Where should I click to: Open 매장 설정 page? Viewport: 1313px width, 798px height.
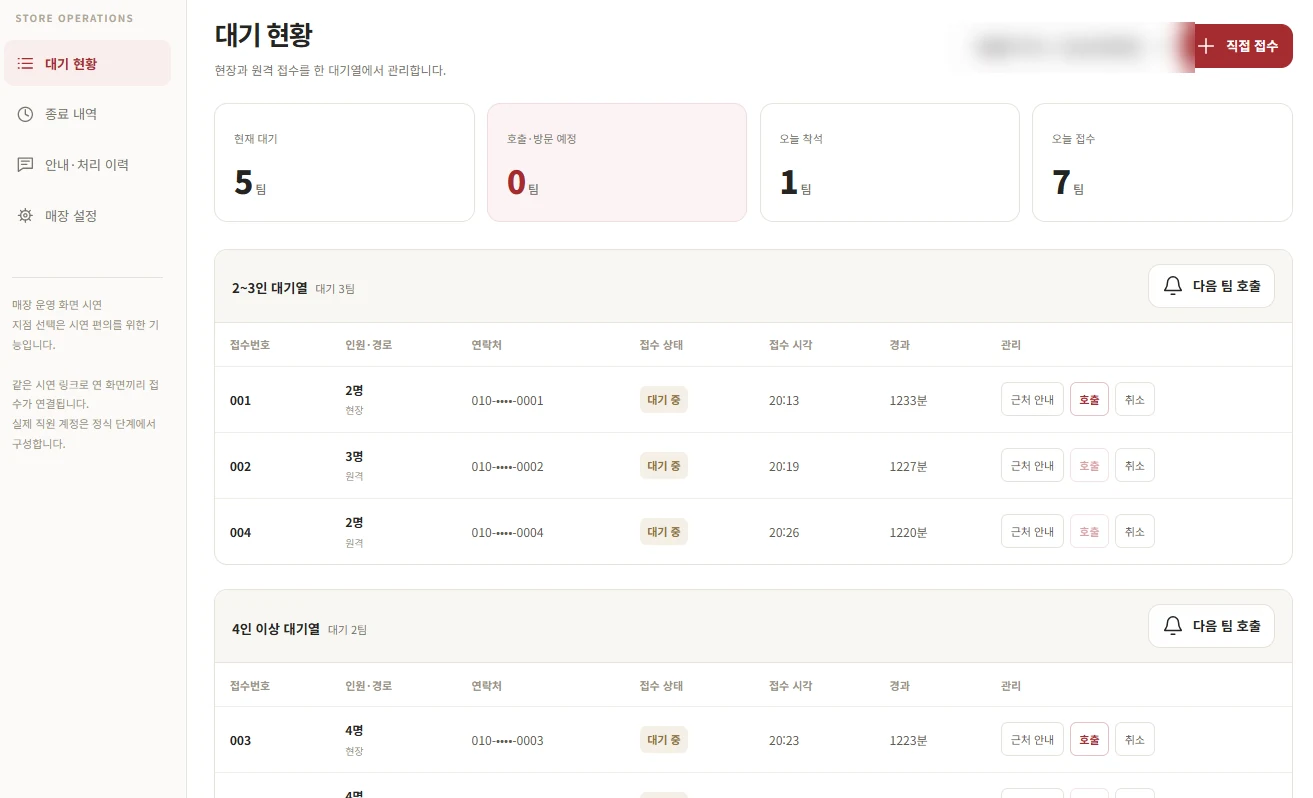[88, 216]
